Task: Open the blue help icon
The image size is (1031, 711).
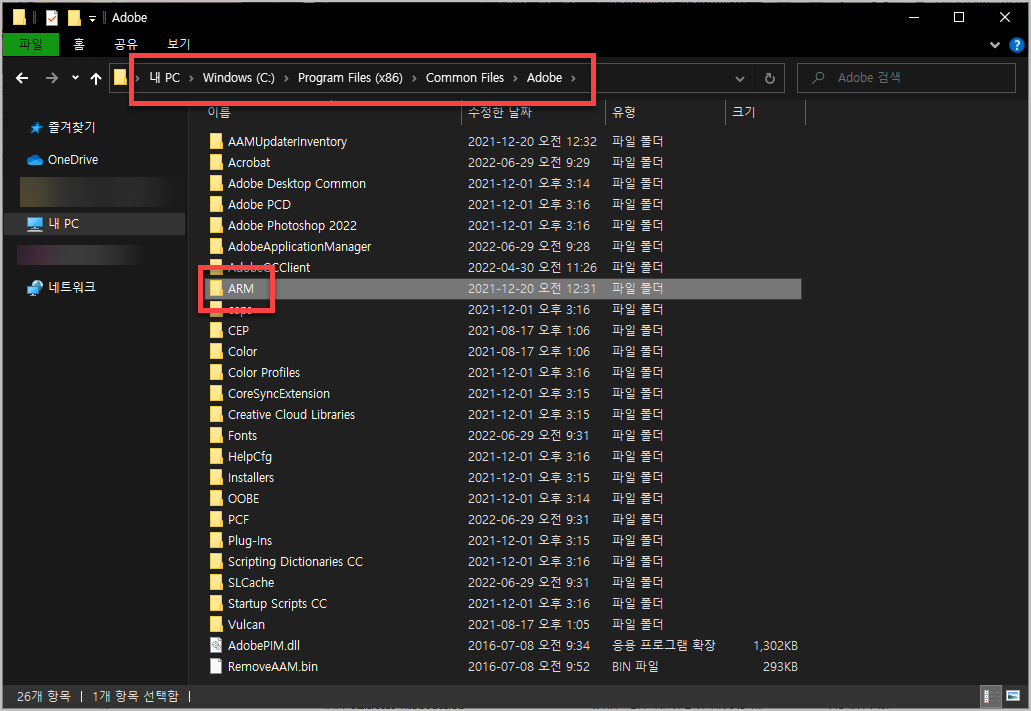Action: point(1017,45)
